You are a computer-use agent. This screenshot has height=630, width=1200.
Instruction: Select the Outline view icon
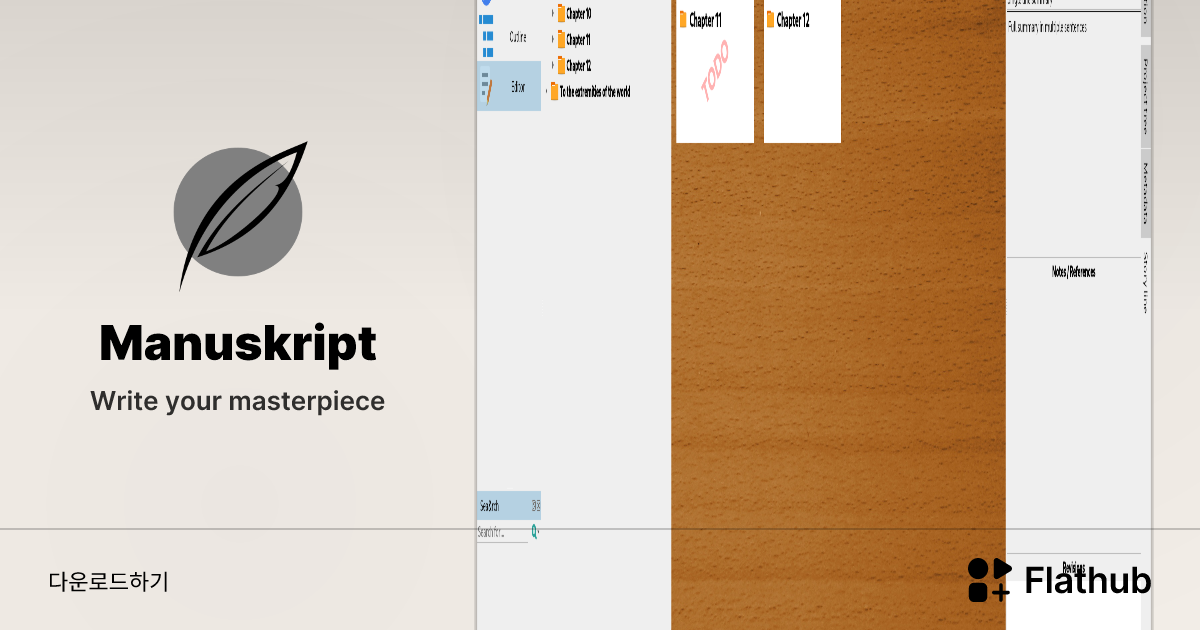coord(487,37)
